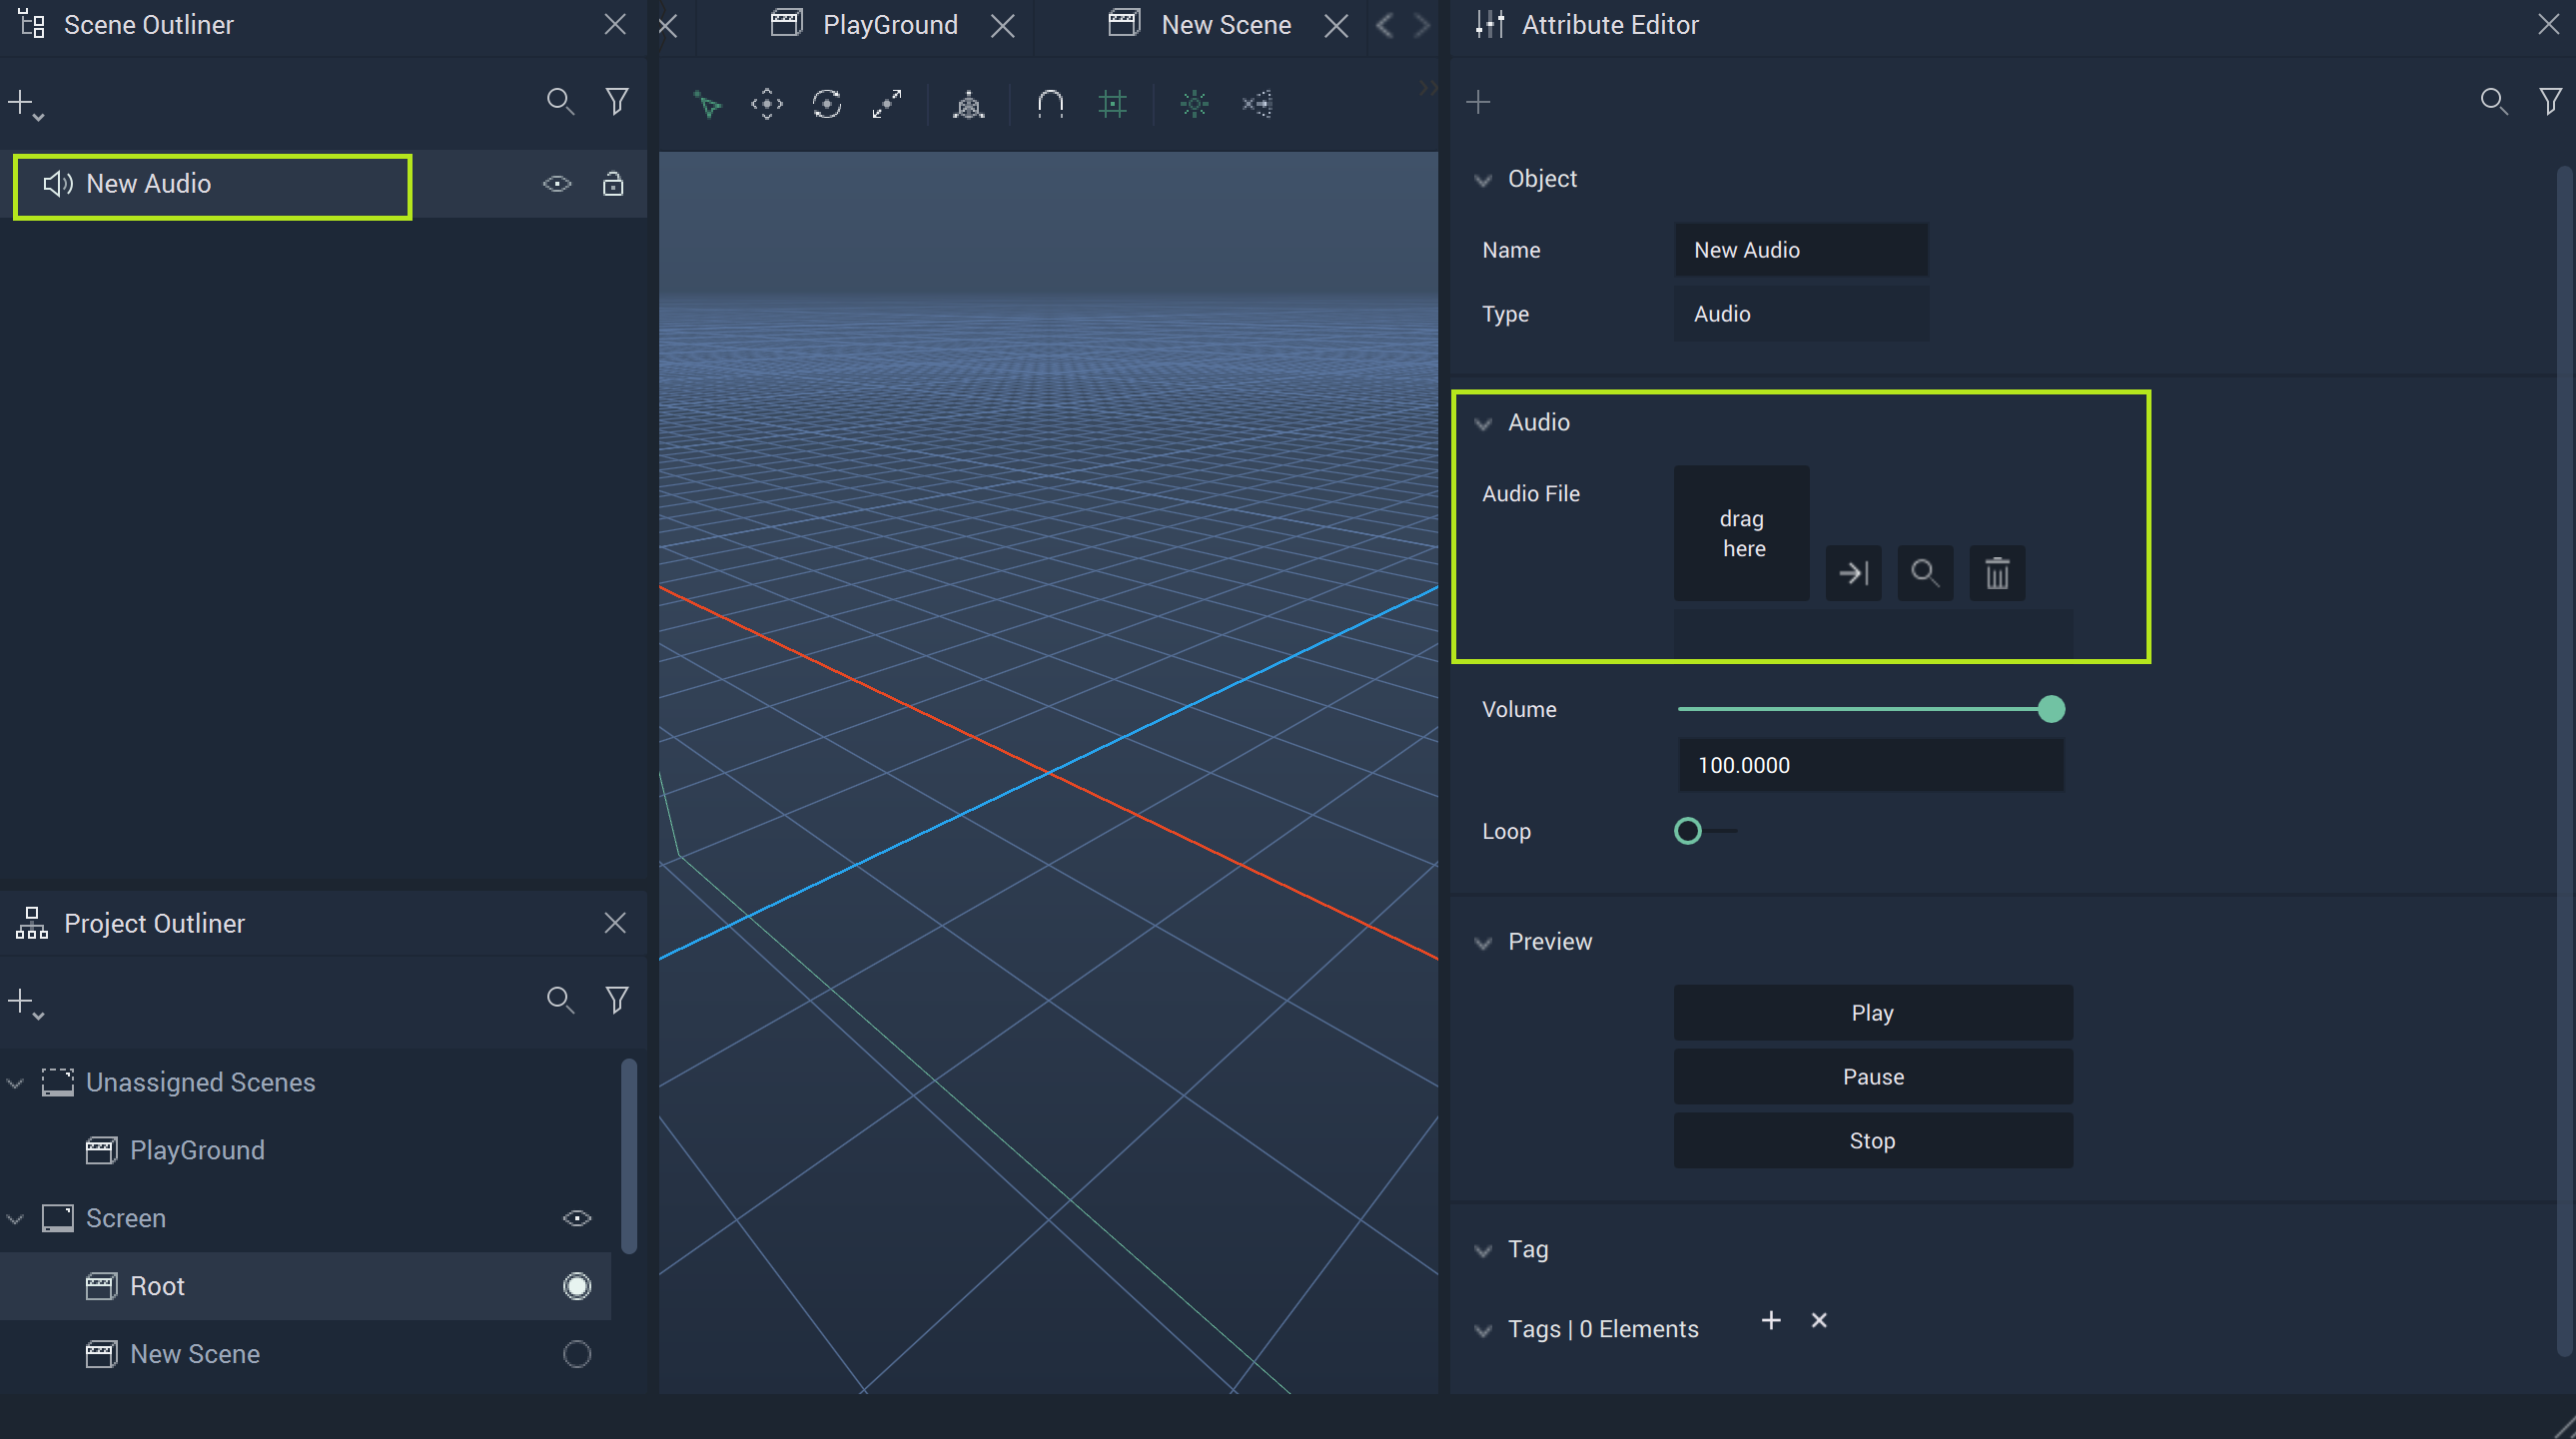Toggle the magnet snapping icon
This screenshot has width=2576, height=1439.
(x=1050, y=104)
